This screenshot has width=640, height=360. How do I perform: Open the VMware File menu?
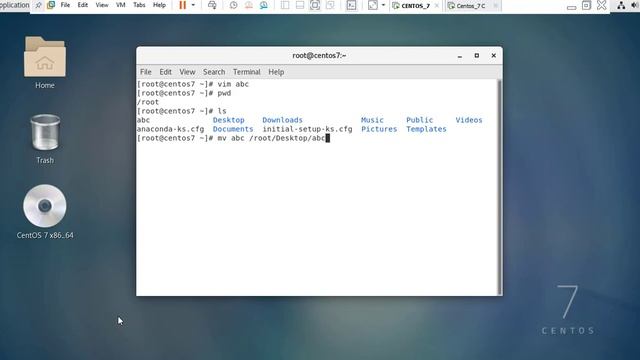coord(65,5)
